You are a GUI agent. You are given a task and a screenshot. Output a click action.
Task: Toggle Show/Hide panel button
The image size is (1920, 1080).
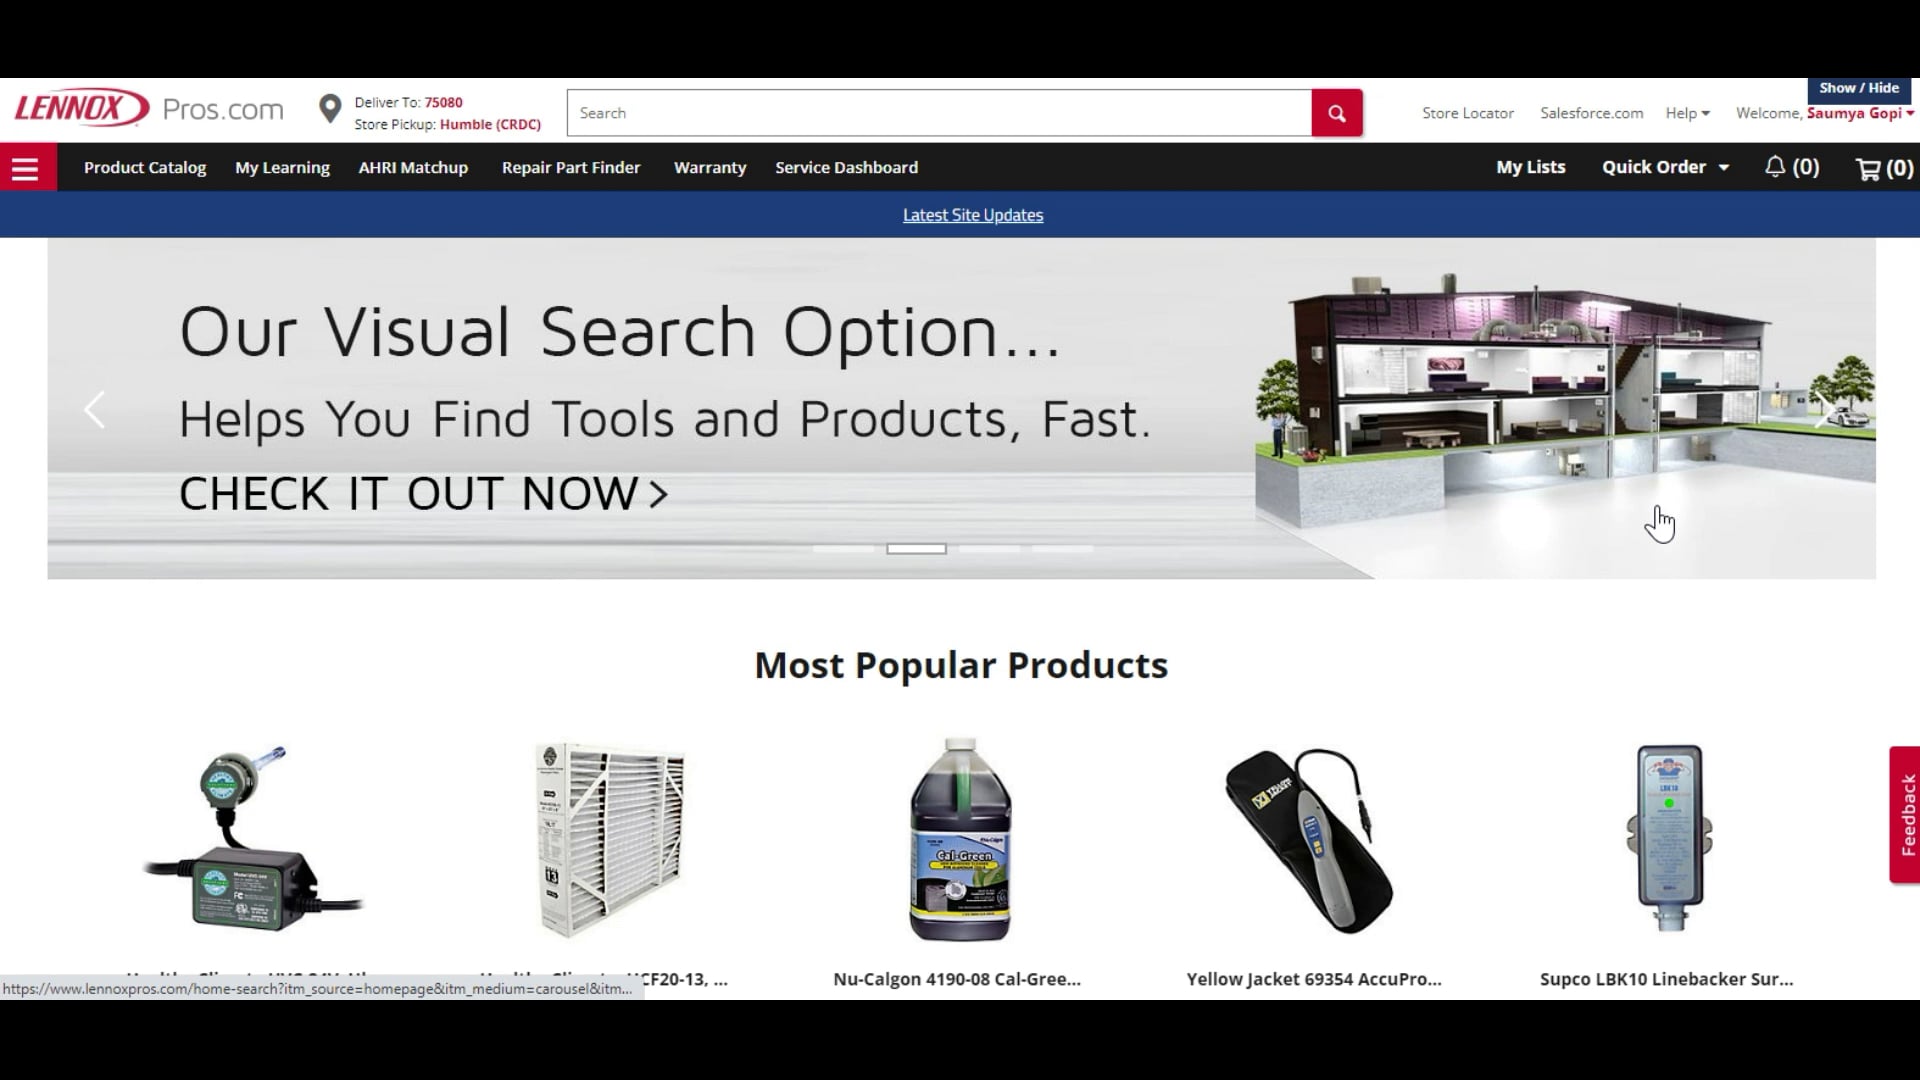pyautogui.click(x=1861, y=86)
